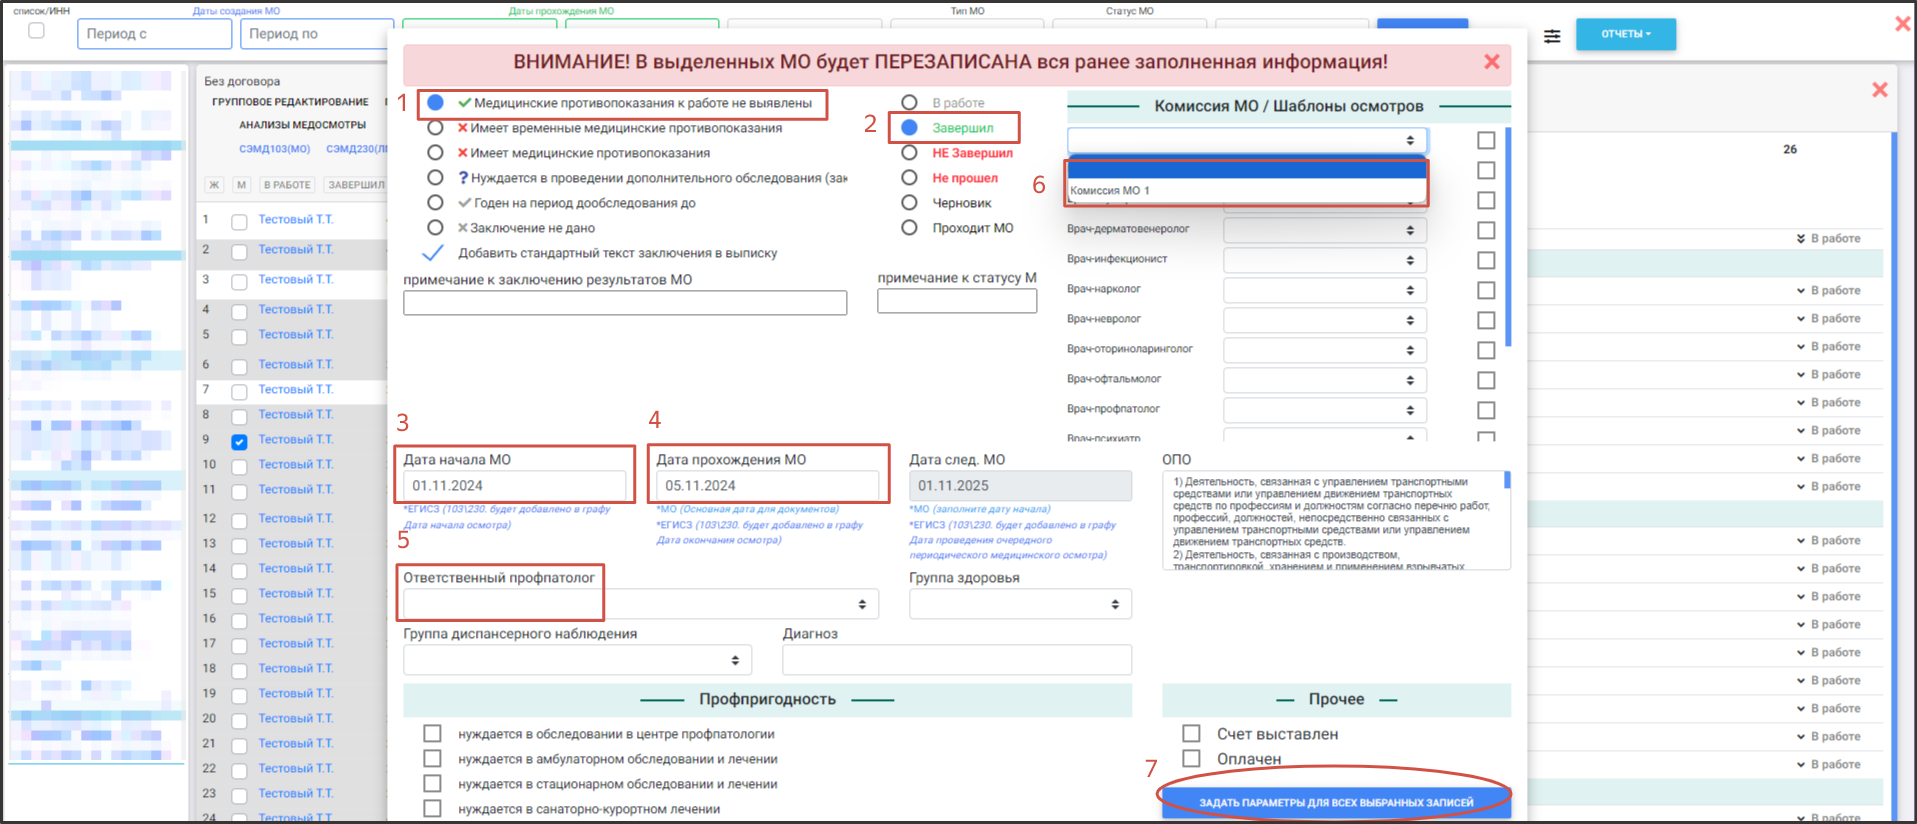This screenshot has width=1917, height=824.
Task: Click the 'Дата прохождения МО' date field
Action: pos(766,486)
